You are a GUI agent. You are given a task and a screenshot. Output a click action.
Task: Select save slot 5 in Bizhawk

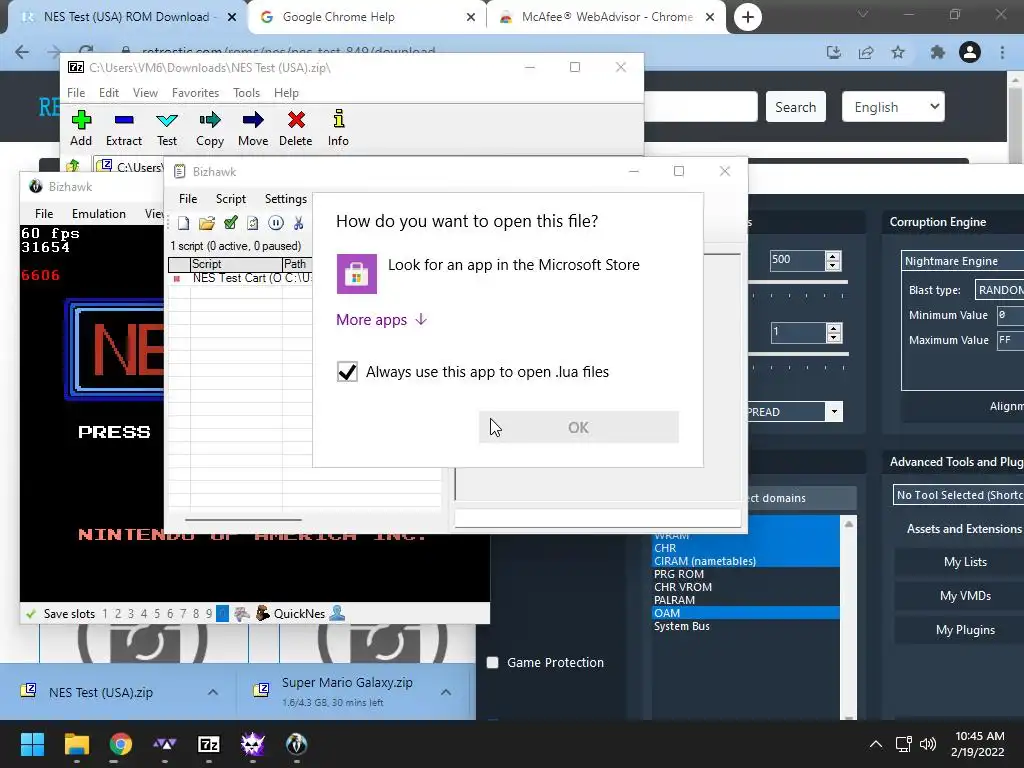coord(157,614)
